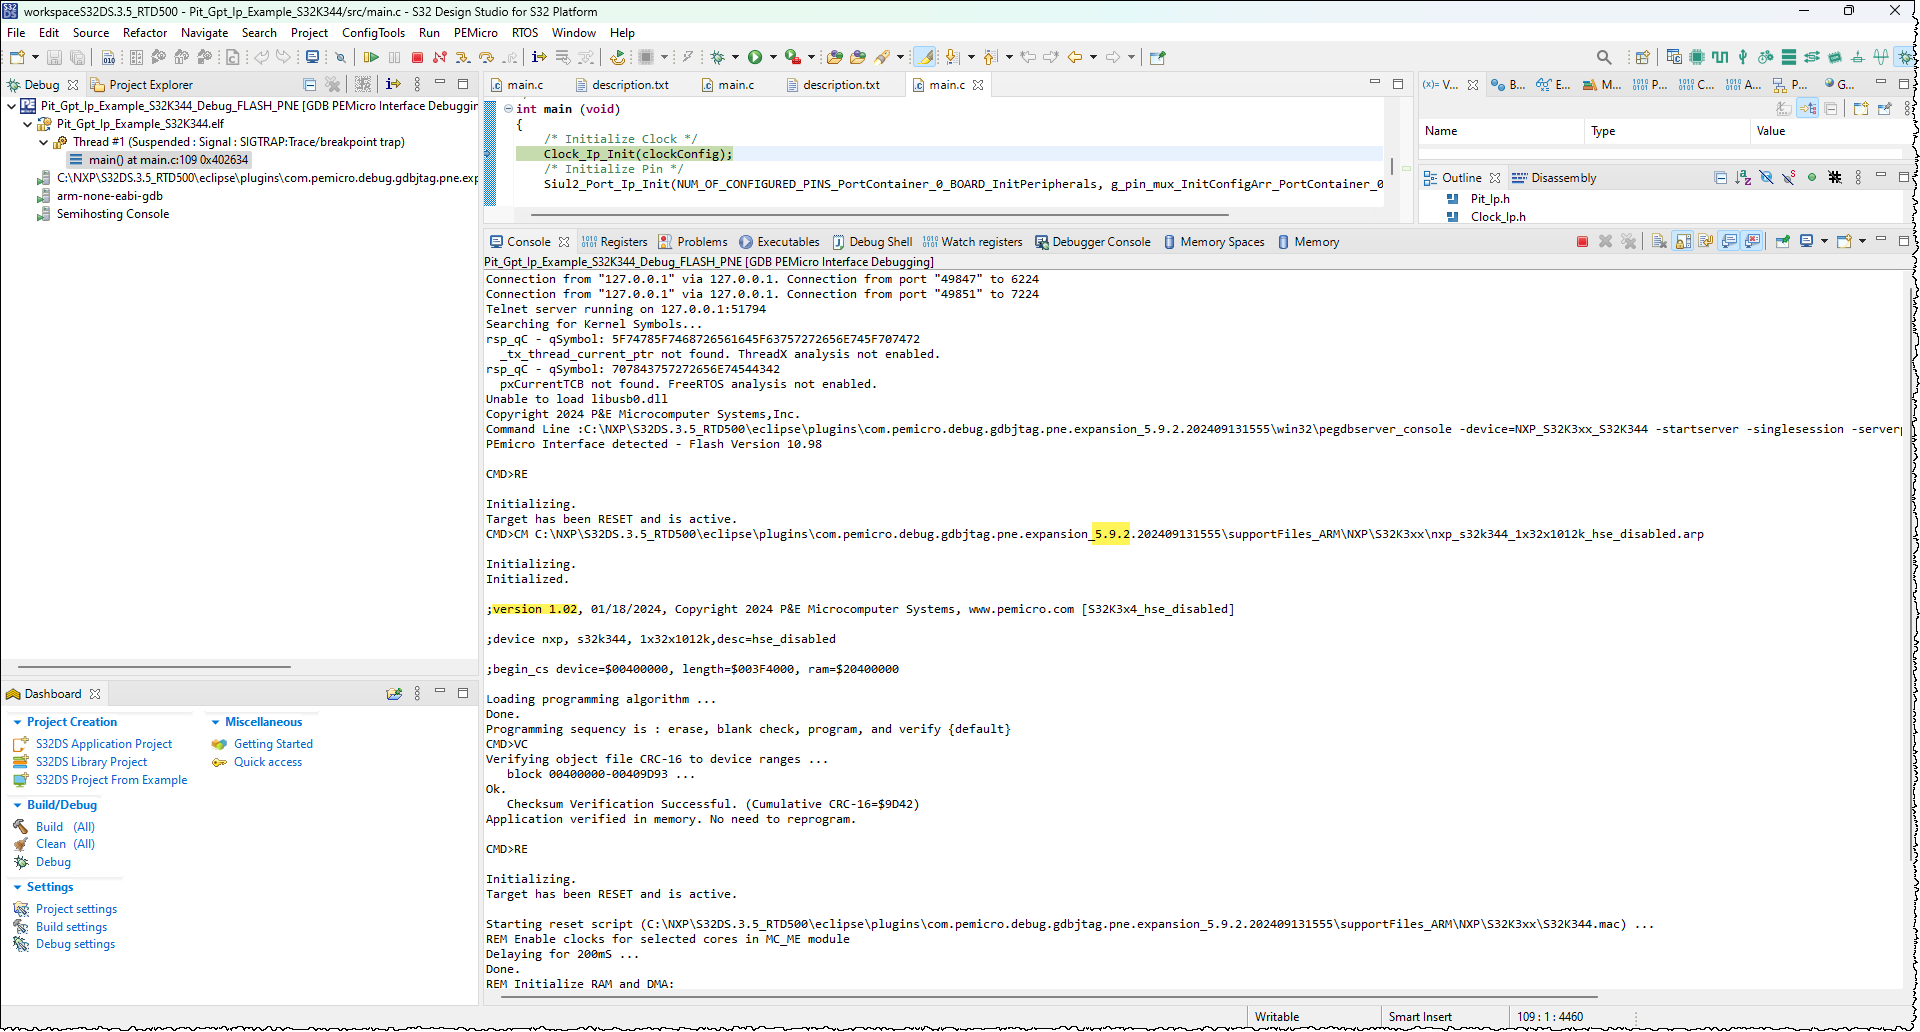Open the search dialog via magnifier icon
The image size is (1920, 1032).
click(1605, 57)
